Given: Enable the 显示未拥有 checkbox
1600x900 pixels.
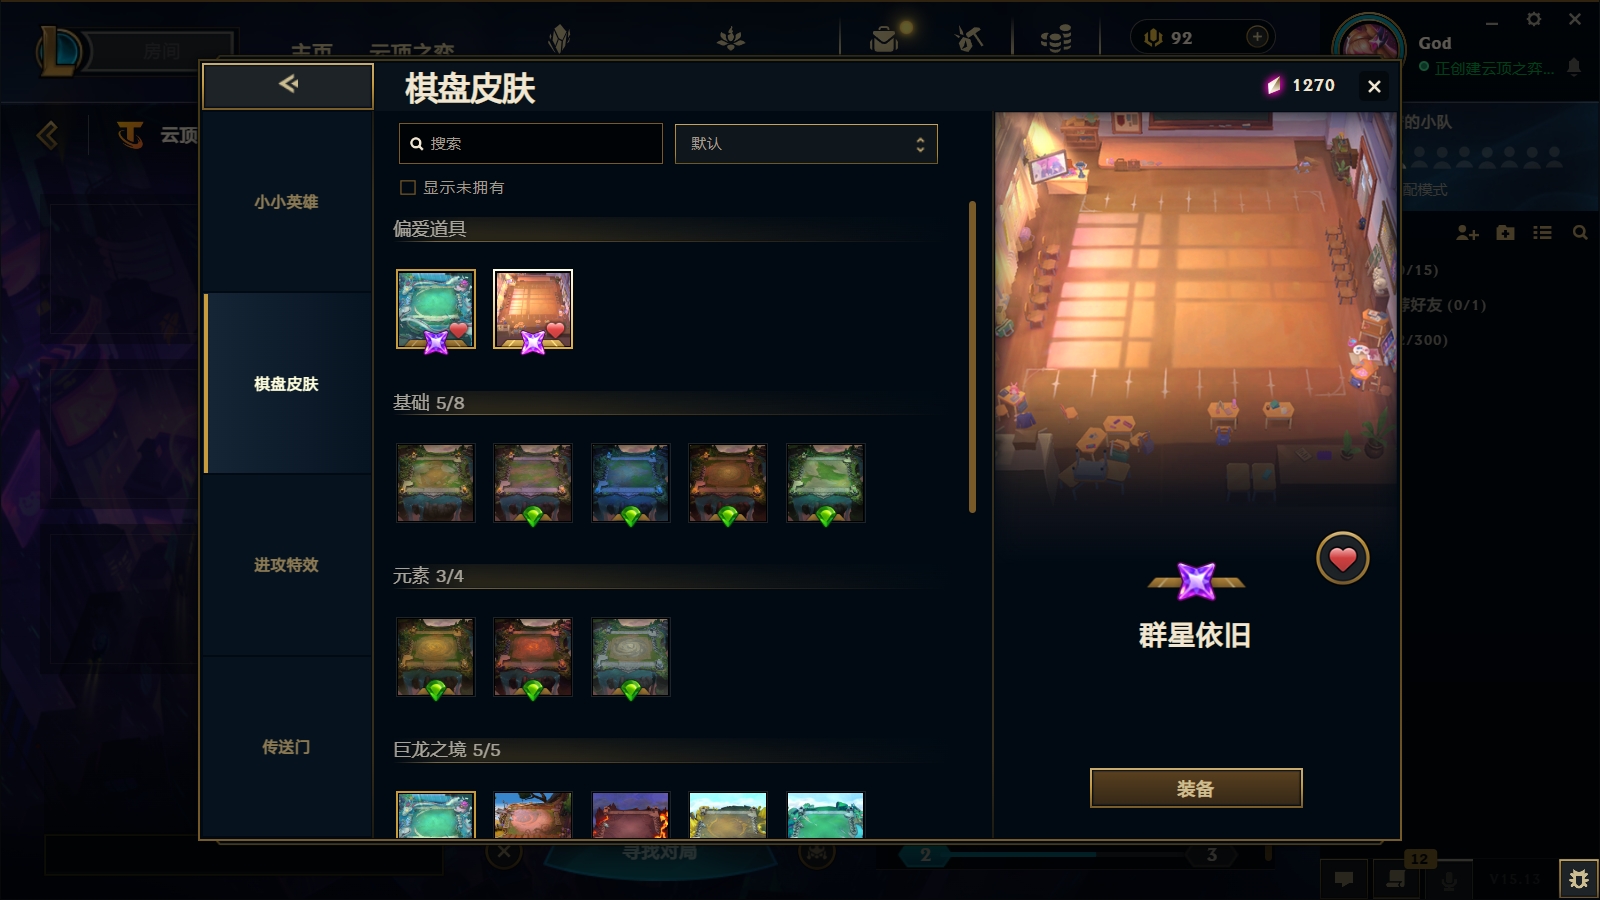Looking at the screenshot, I should (408, 188).
